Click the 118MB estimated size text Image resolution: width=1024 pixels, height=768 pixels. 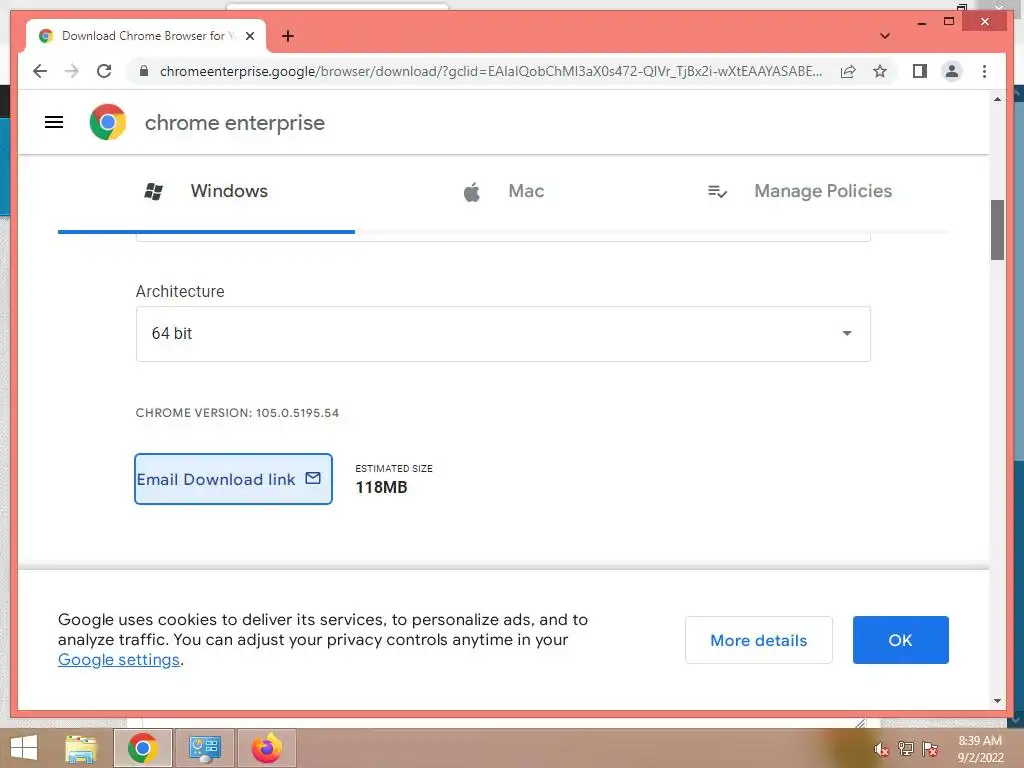pos(381,487)
